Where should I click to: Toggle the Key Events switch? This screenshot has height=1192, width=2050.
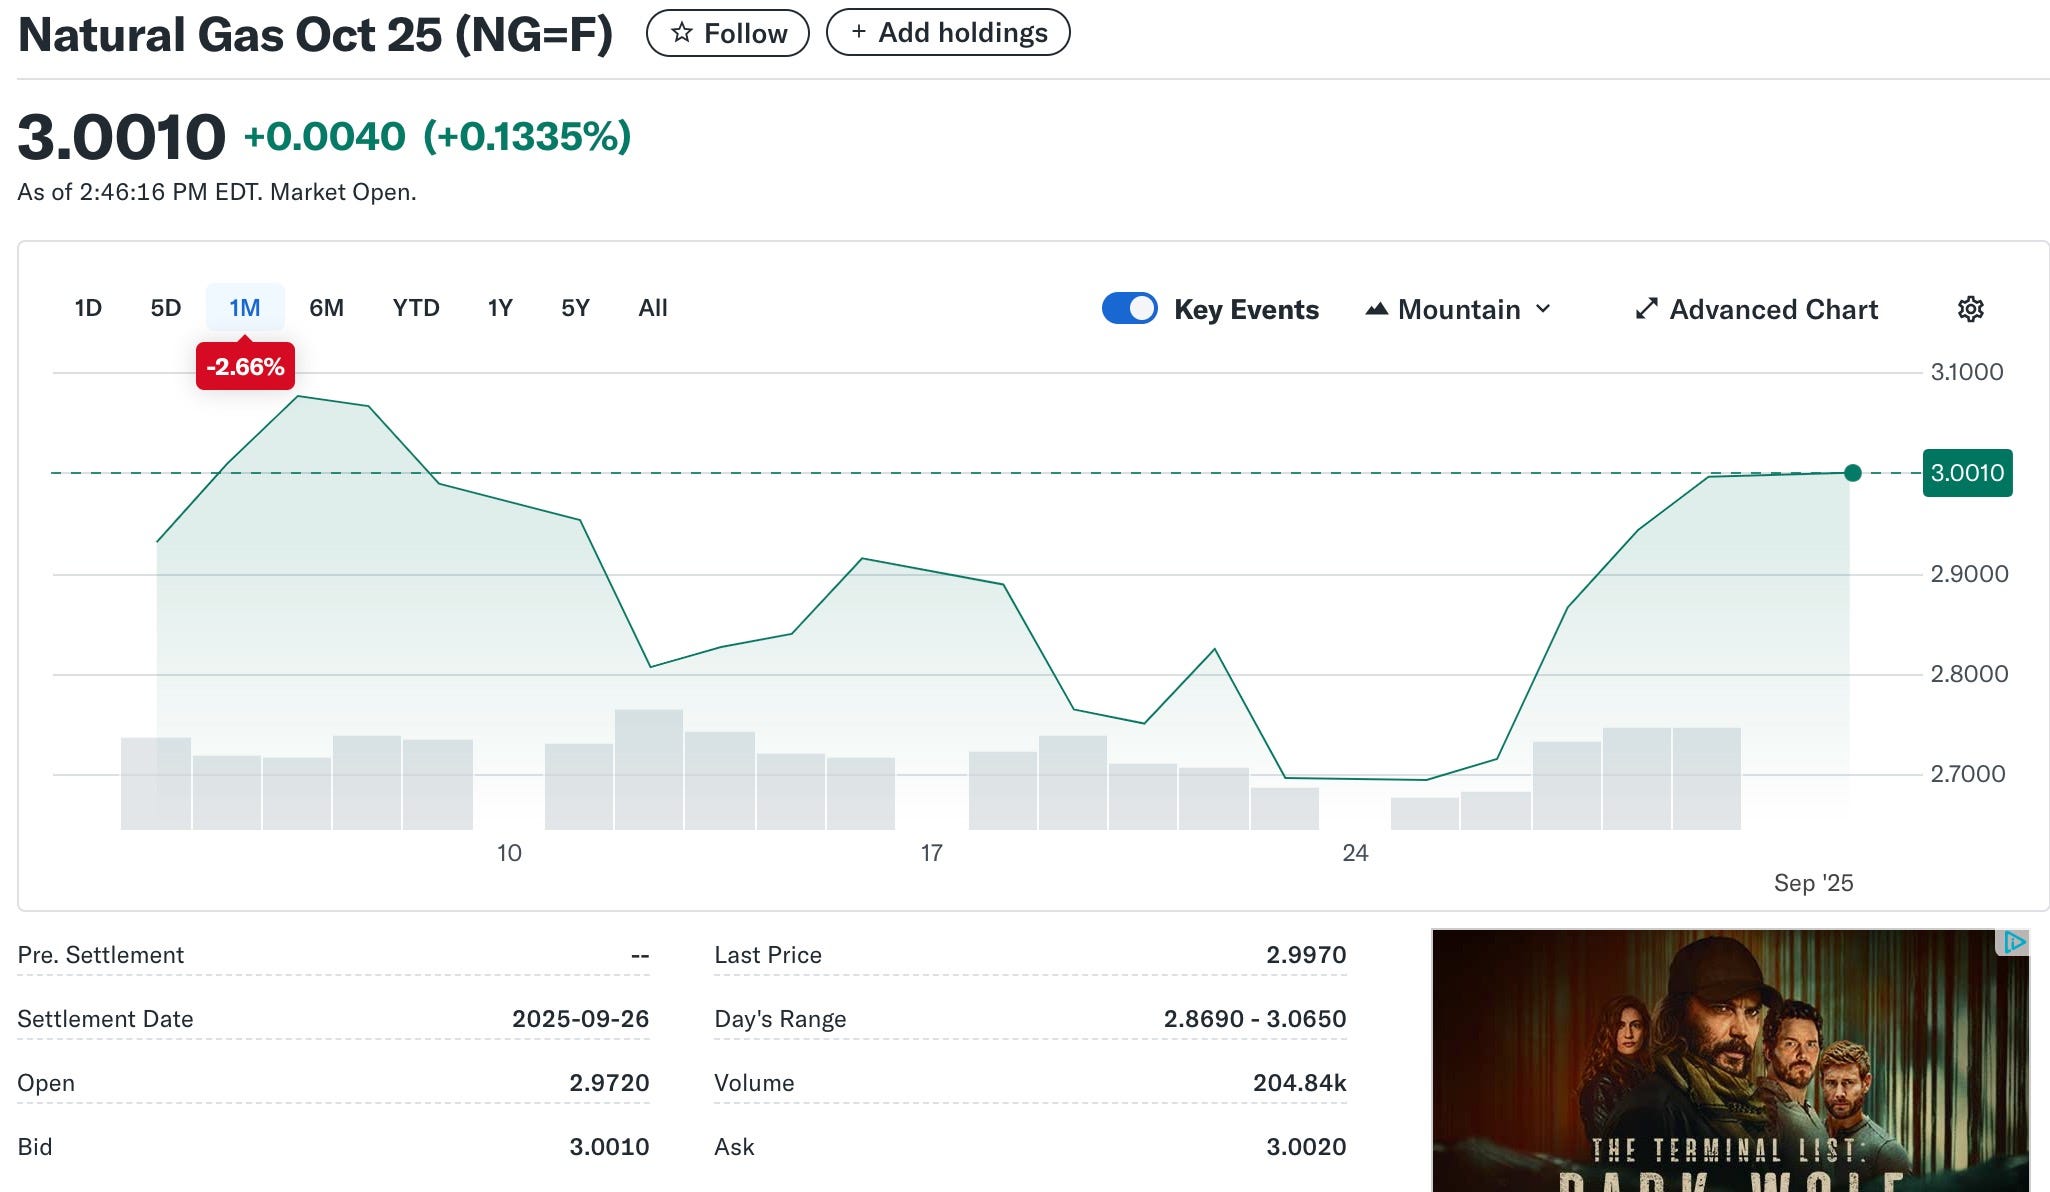tap(1129, 308)
